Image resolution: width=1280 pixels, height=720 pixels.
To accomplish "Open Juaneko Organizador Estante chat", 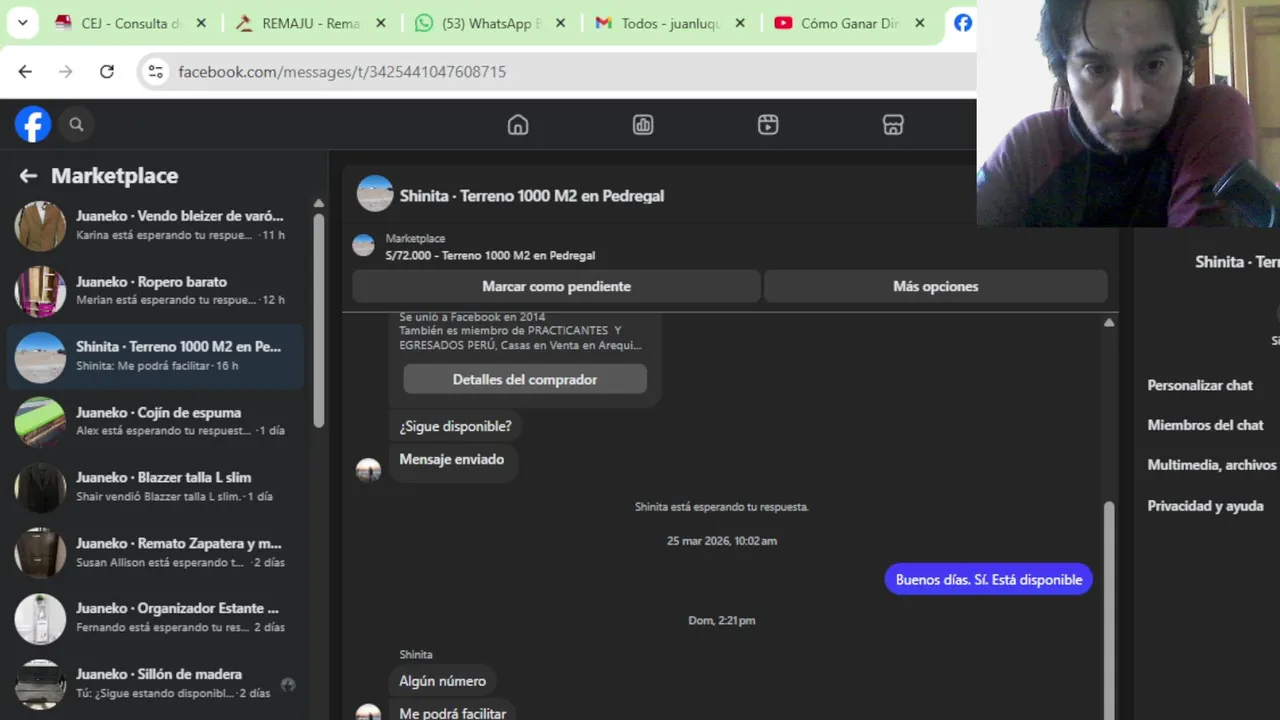I will point(155,618).
